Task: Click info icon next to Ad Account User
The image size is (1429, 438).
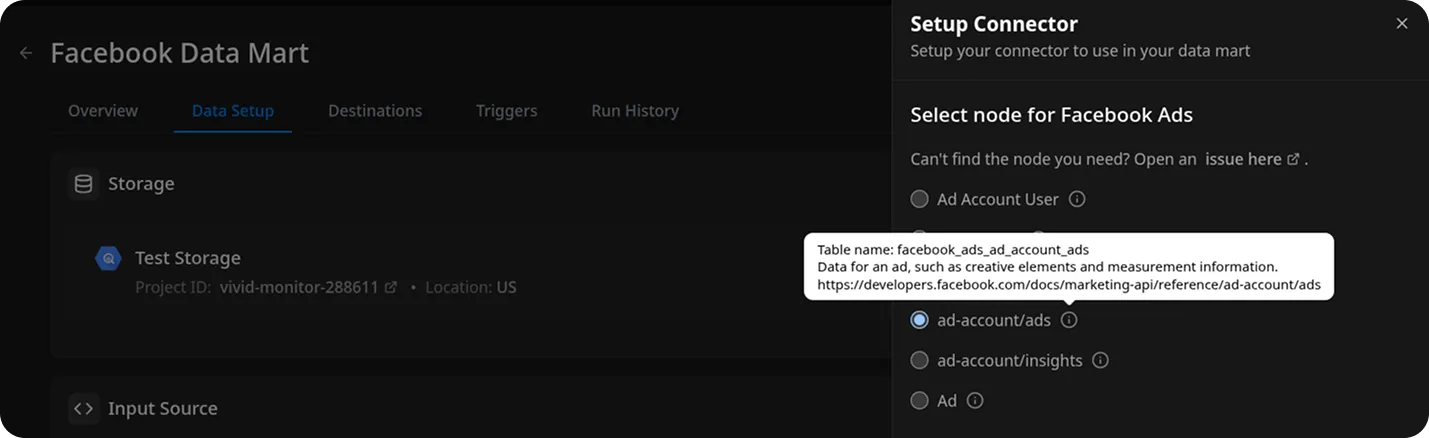Action: 1077,199
